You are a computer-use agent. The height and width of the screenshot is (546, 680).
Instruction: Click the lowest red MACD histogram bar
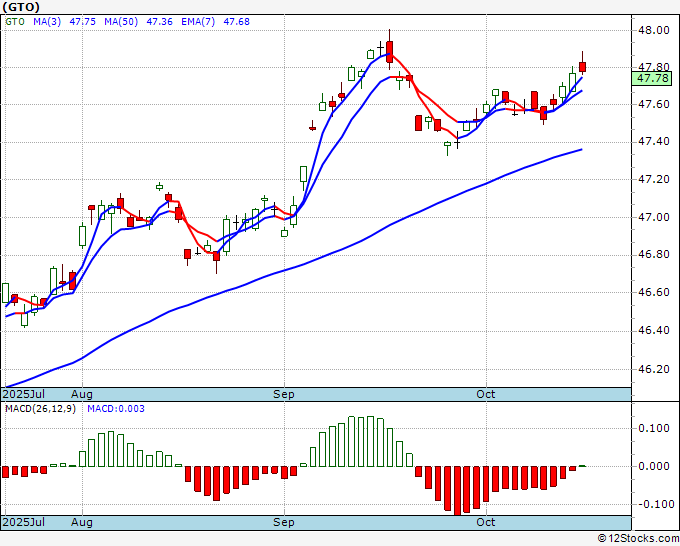[x=457, y=490]
